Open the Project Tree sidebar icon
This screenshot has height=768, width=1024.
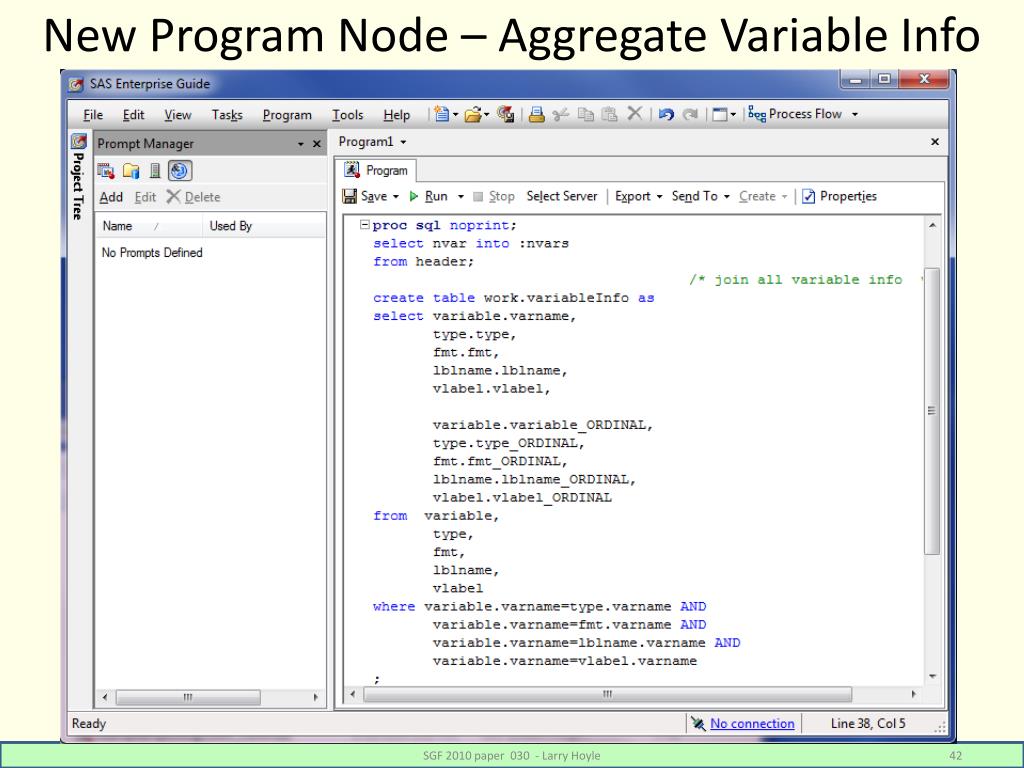79,141
